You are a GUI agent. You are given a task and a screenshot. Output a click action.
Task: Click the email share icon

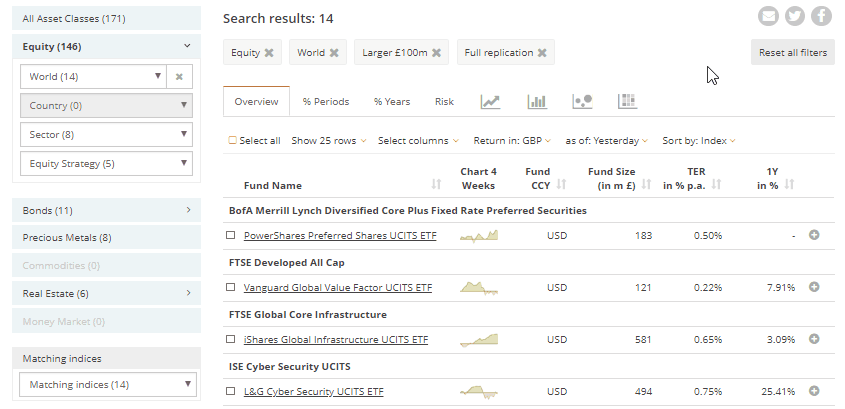coord(768,16)
